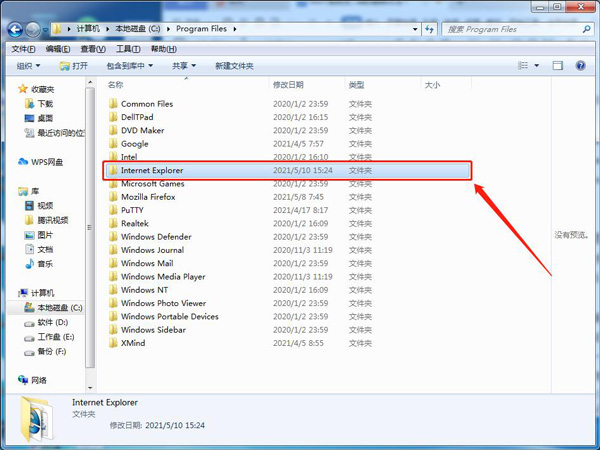Select the DVD Maker folder
This screenshot has height=450, width=600.
point(136,130)
